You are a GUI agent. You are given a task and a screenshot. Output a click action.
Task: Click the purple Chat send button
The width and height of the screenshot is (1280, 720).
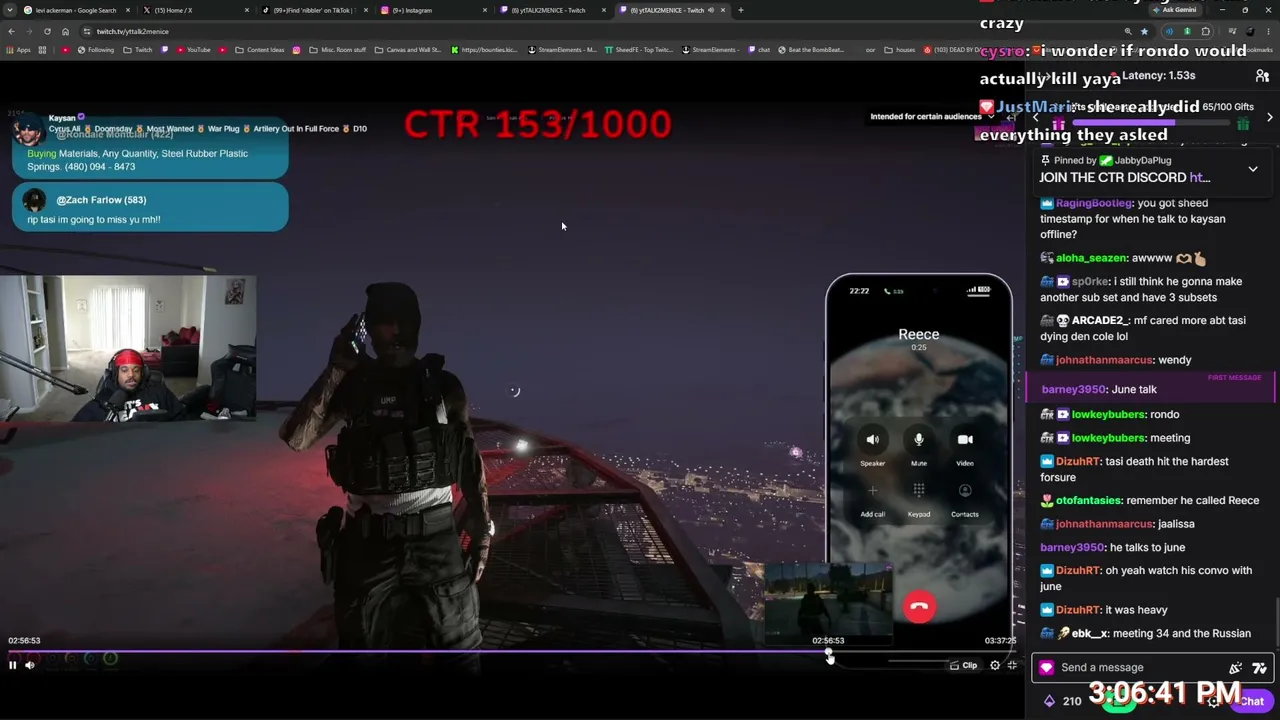(x=1252, y=701)
